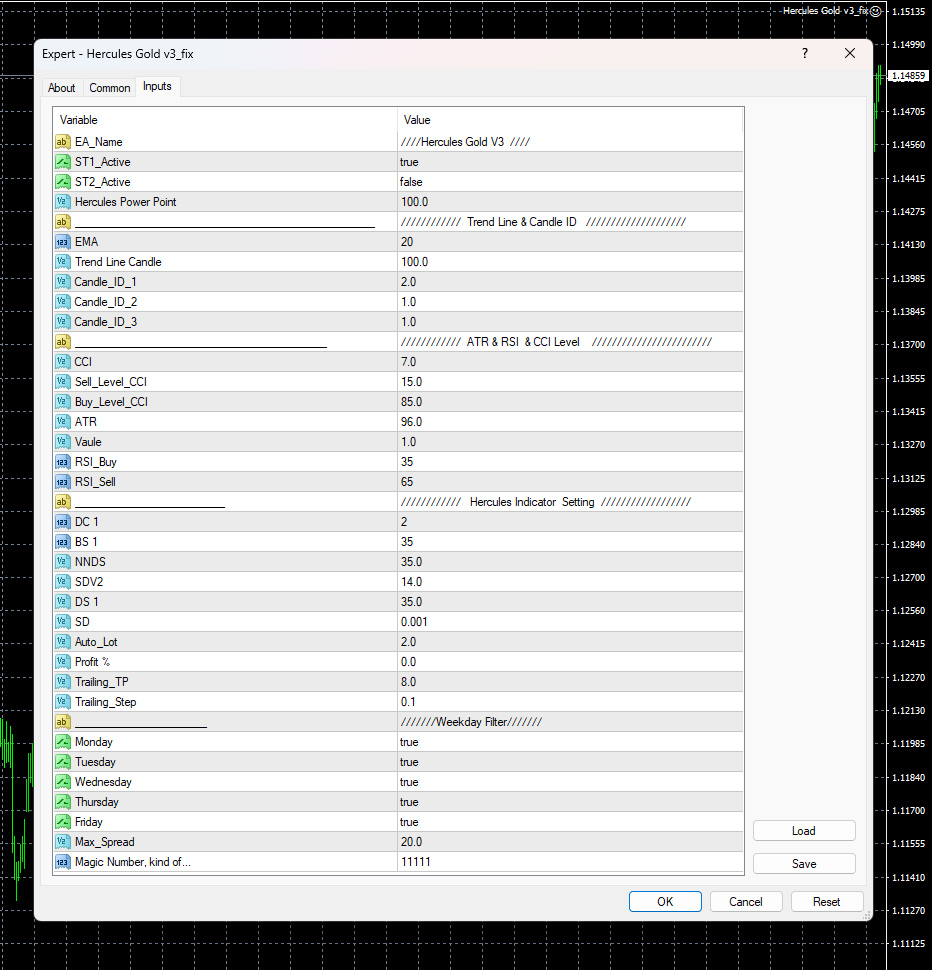Click the icon beside ATR variable
The height and width of the screenshot is (970, 932).
click(62, 422)
